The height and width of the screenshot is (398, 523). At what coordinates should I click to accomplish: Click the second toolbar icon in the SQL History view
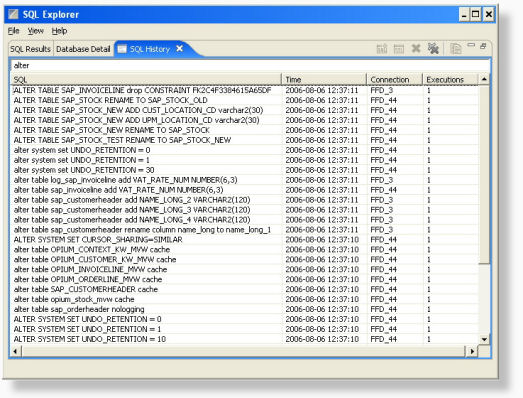pyautogui.click(x=399, y=49)
